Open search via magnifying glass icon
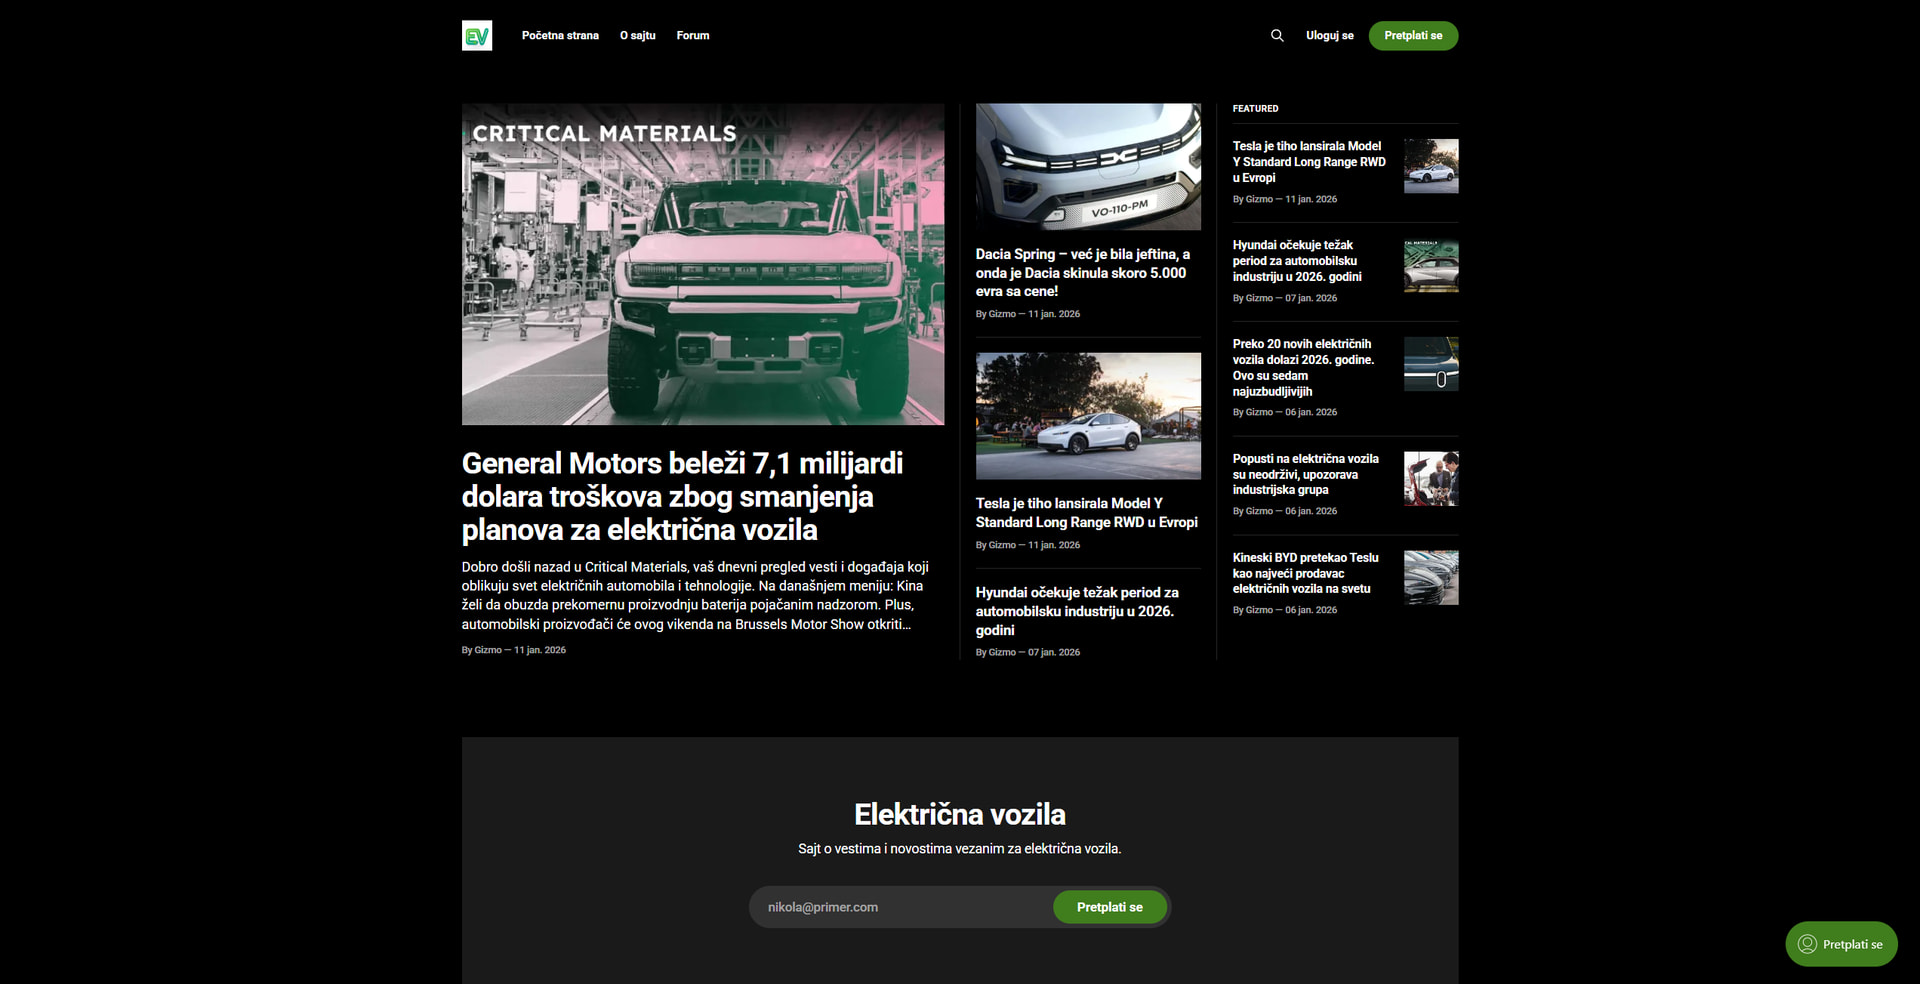Image resolution: width=1920 pixels, height=984 pixels. tap(1277, 36)
